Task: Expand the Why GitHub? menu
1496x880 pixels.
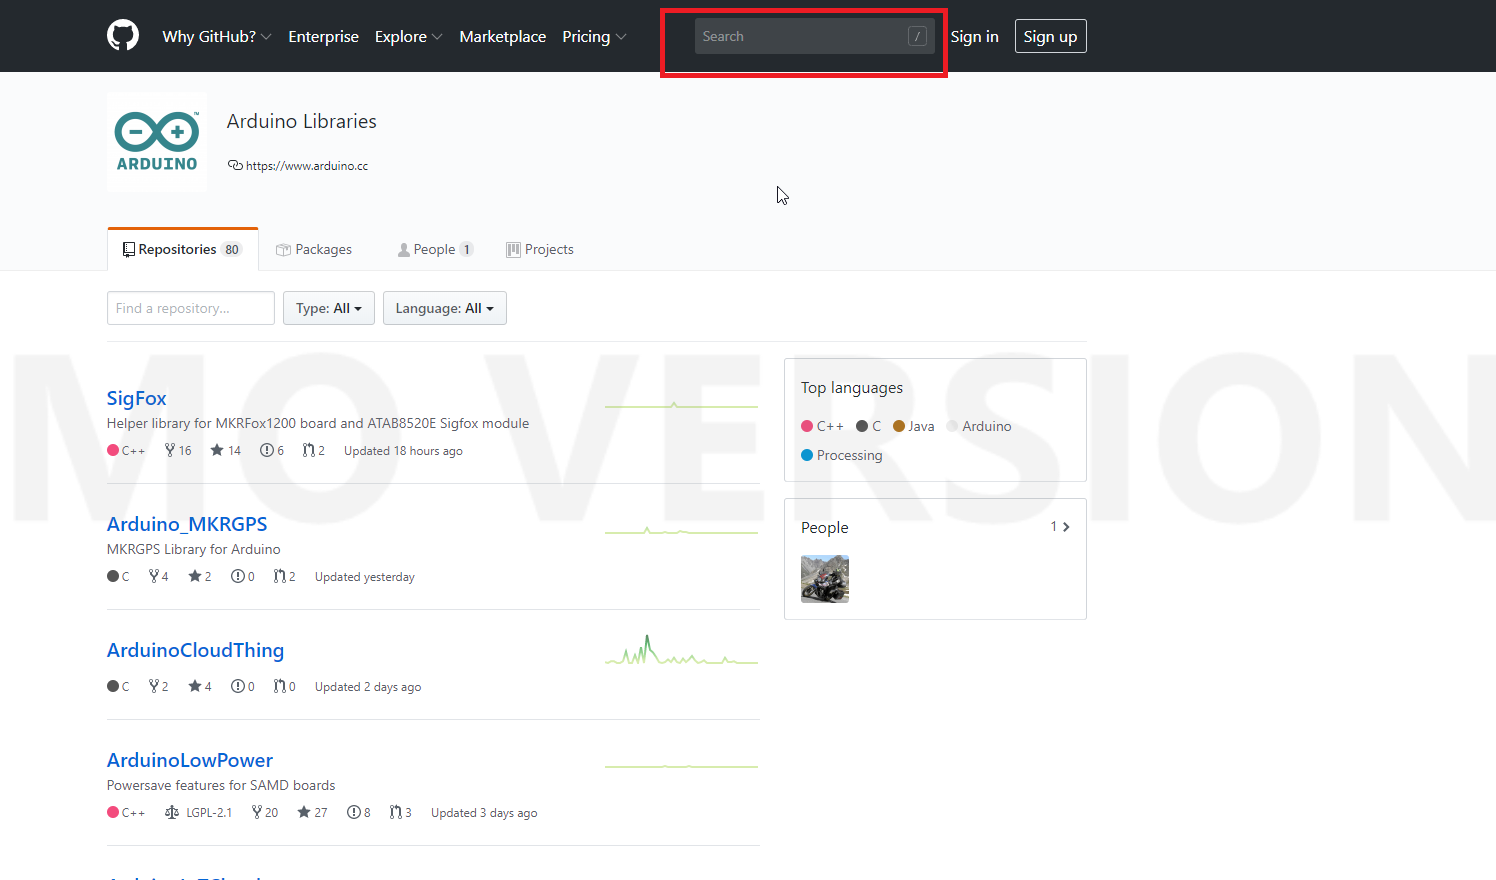Action: (x=216, y=36)
